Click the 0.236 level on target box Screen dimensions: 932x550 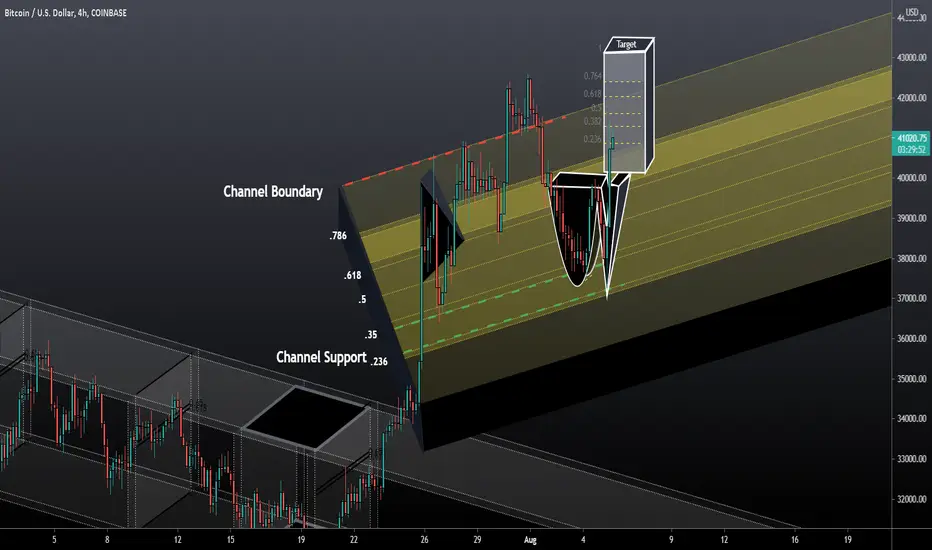[x=593, y=139]
